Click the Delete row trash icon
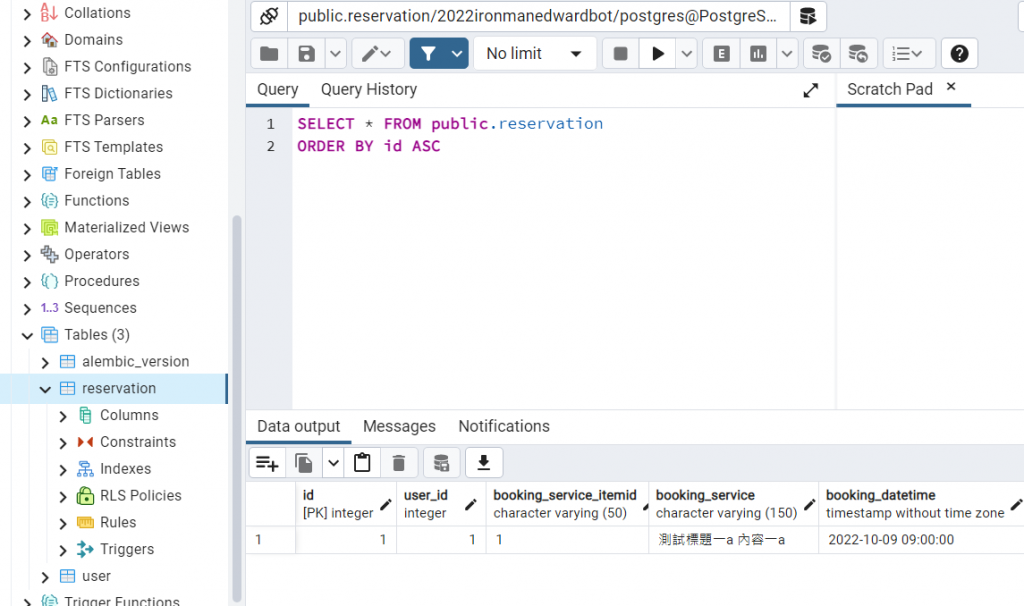This screenshot has height=606, width=1024. [x=398, y=463]
